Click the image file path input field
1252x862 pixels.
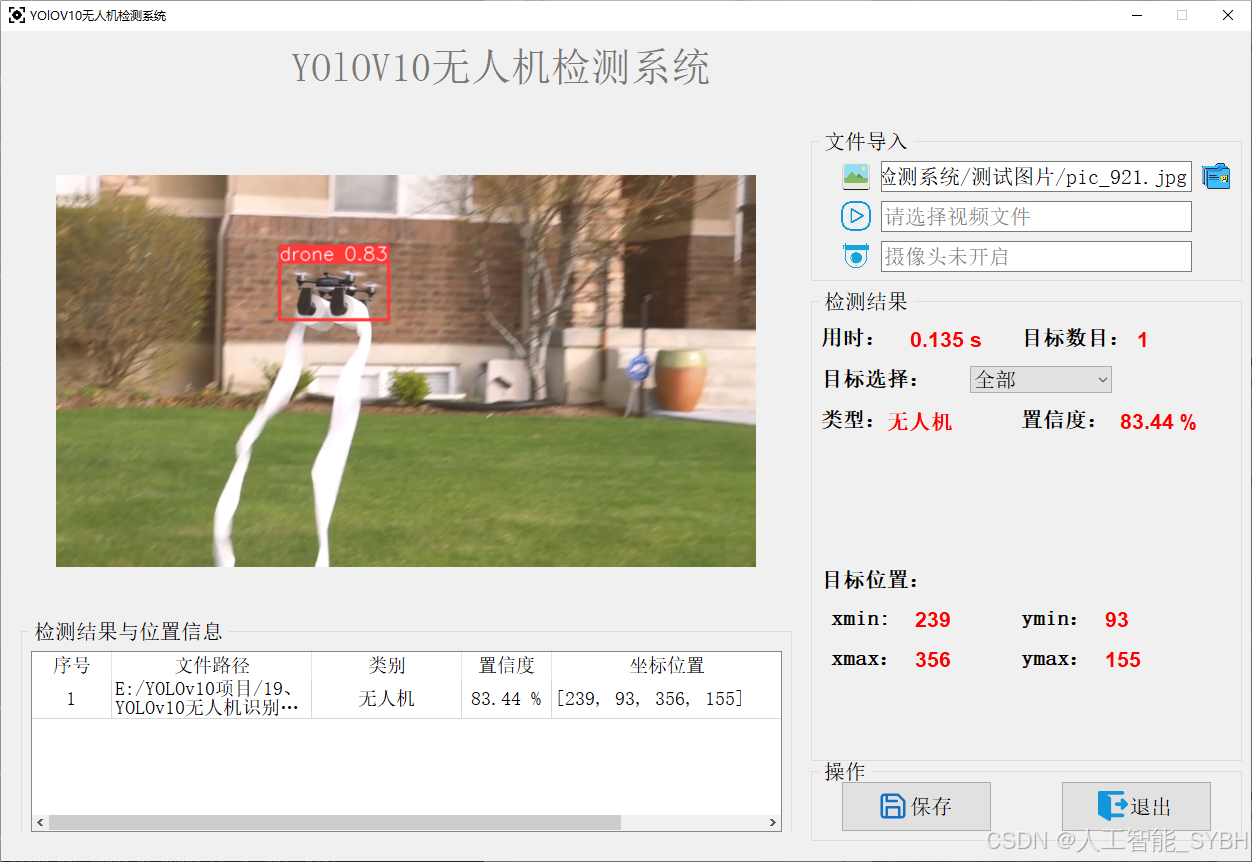click(1036, 177)
